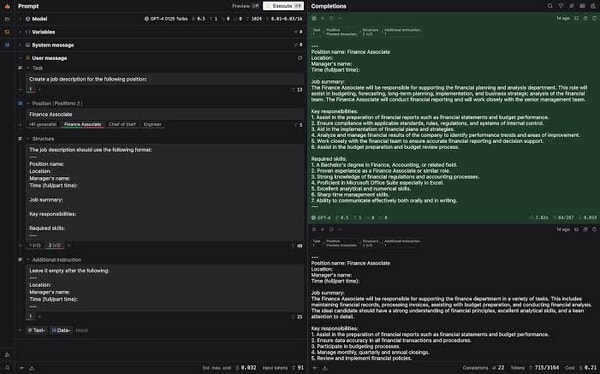Toggle the Preview option
This screenshot has width=600, height=374.
(x=245, y=6)
